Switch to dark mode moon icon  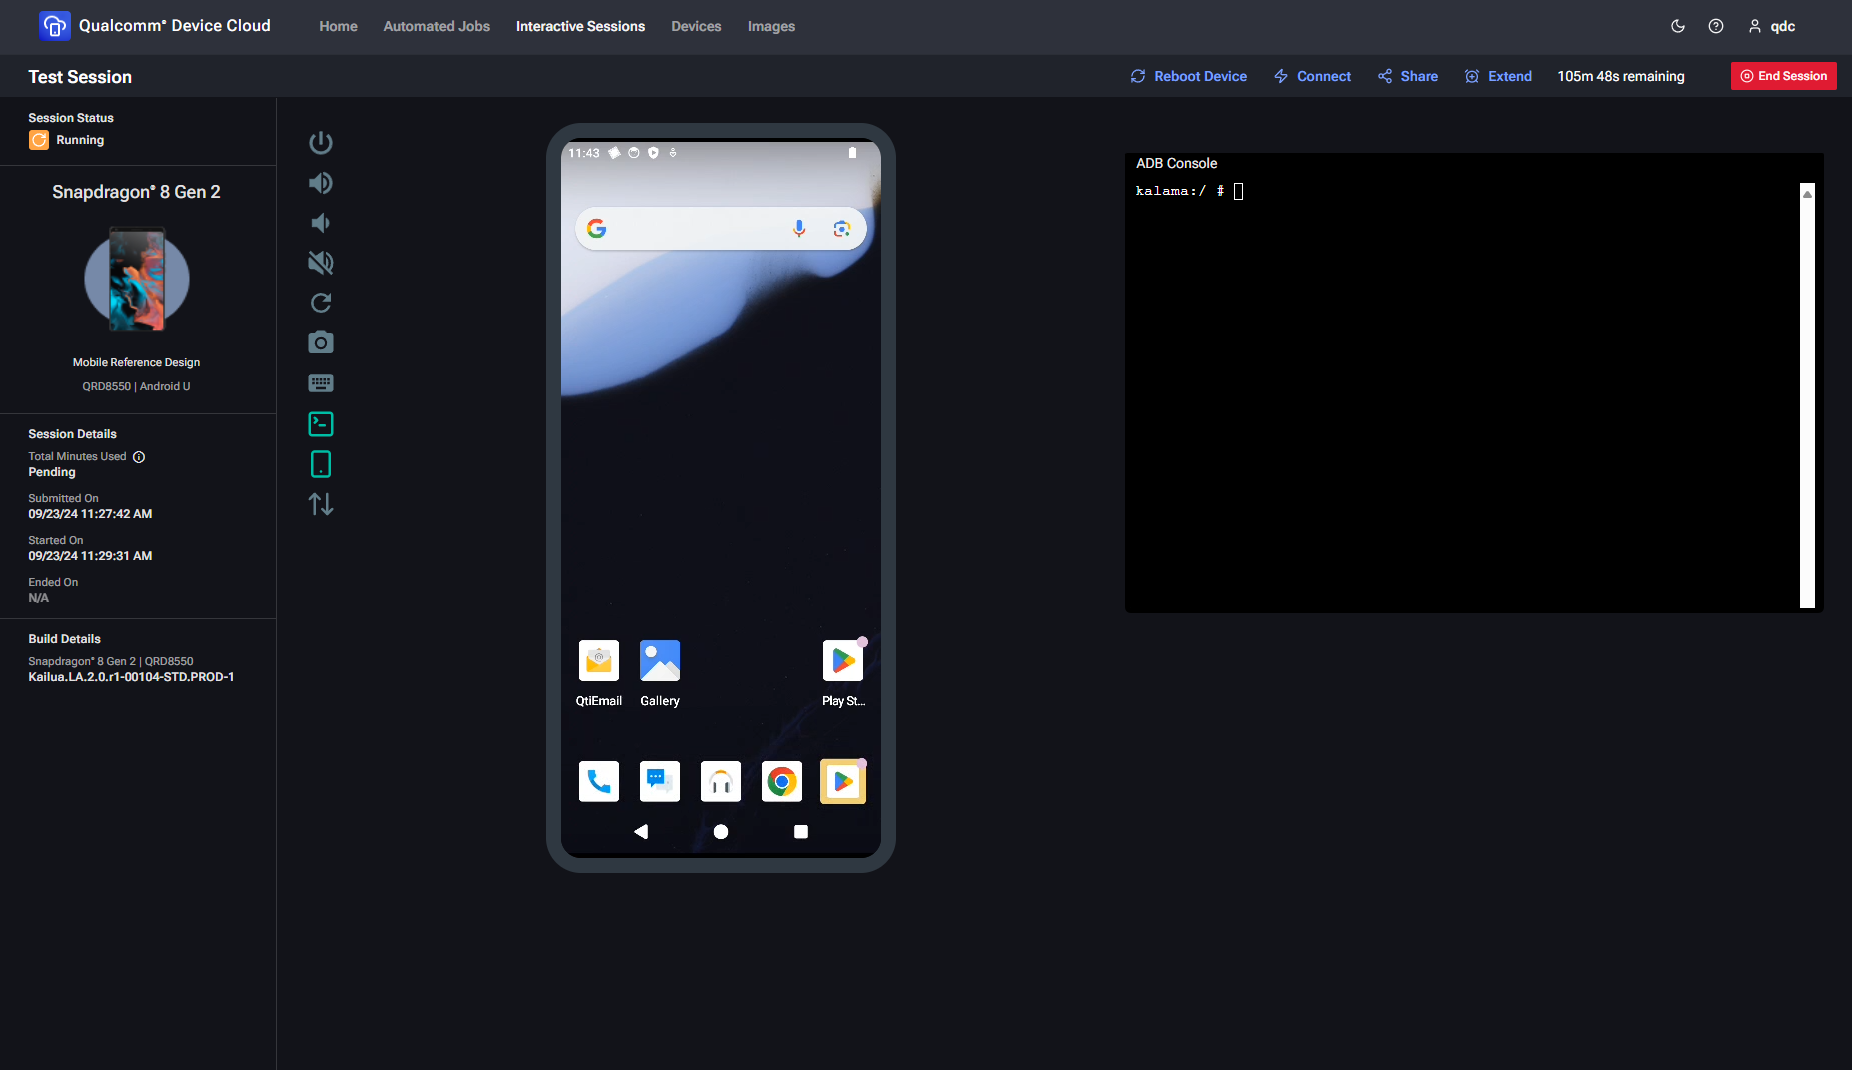[1678, 26]
